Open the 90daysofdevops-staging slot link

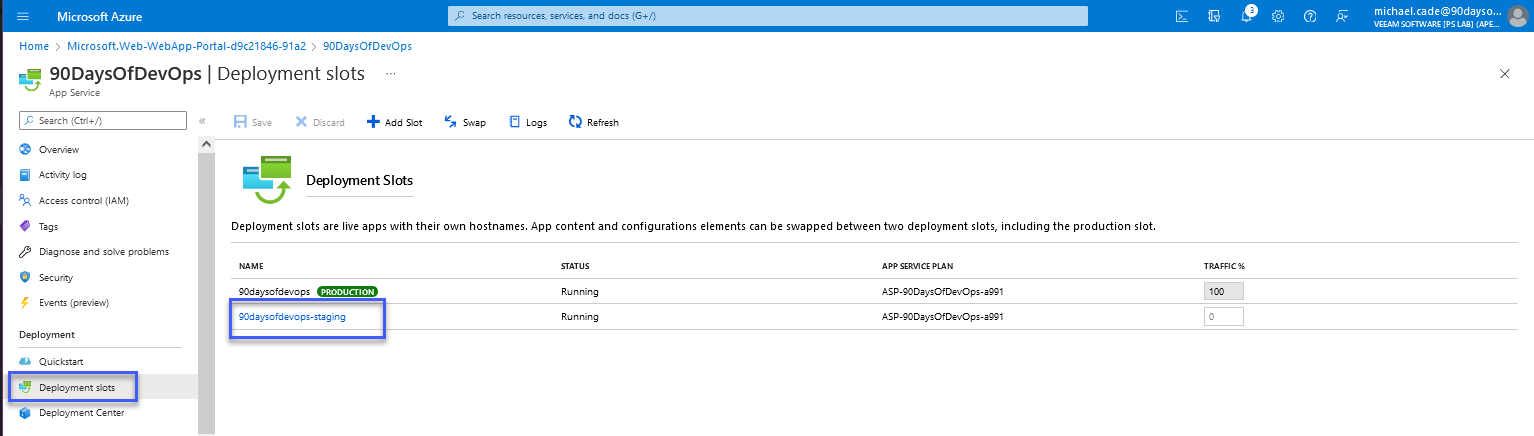pyautogui.click(x=292, y=317)
